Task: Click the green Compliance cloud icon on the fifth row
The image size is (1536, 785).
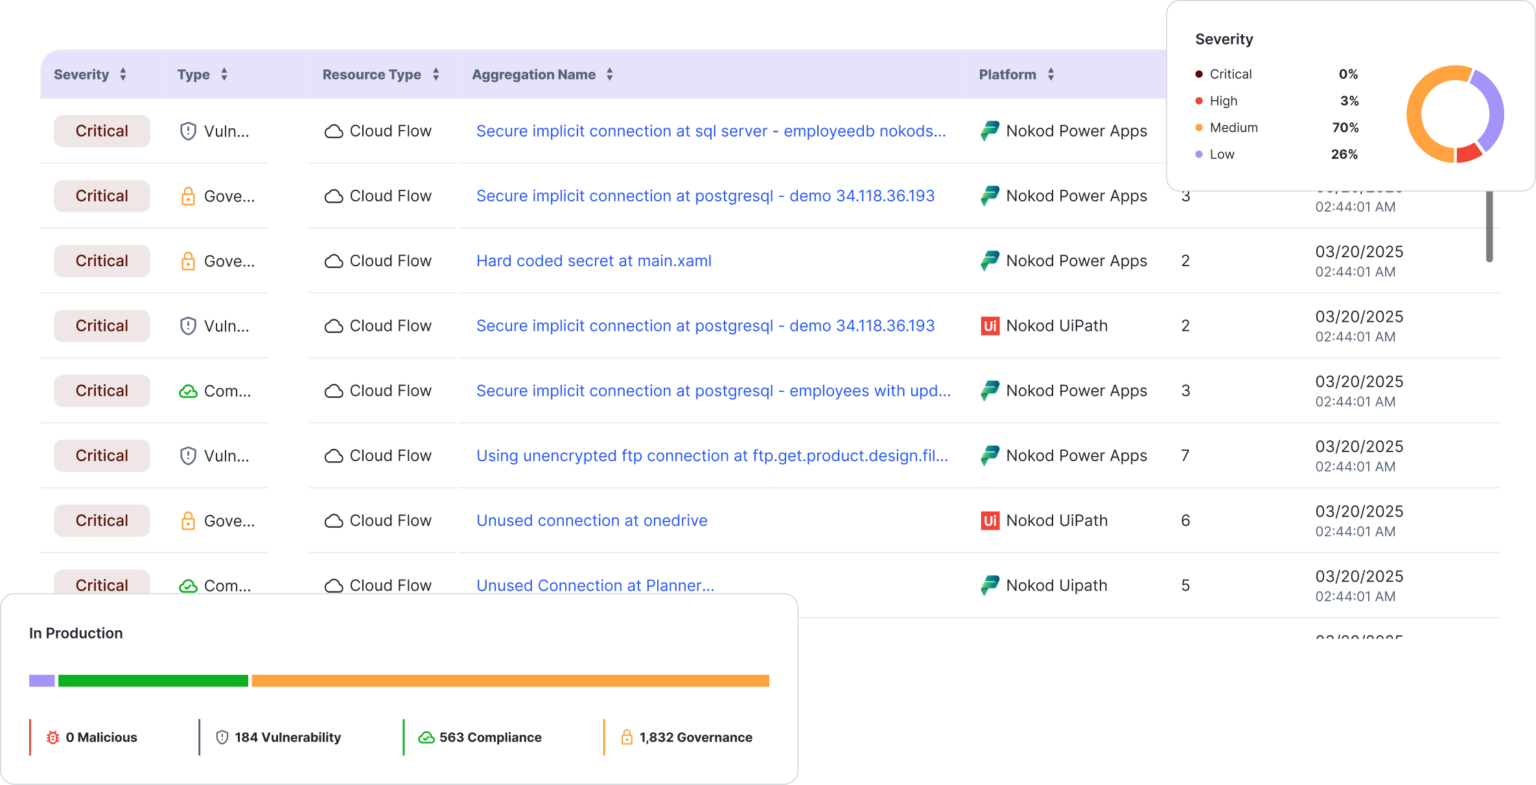Action: click(187, 390)
